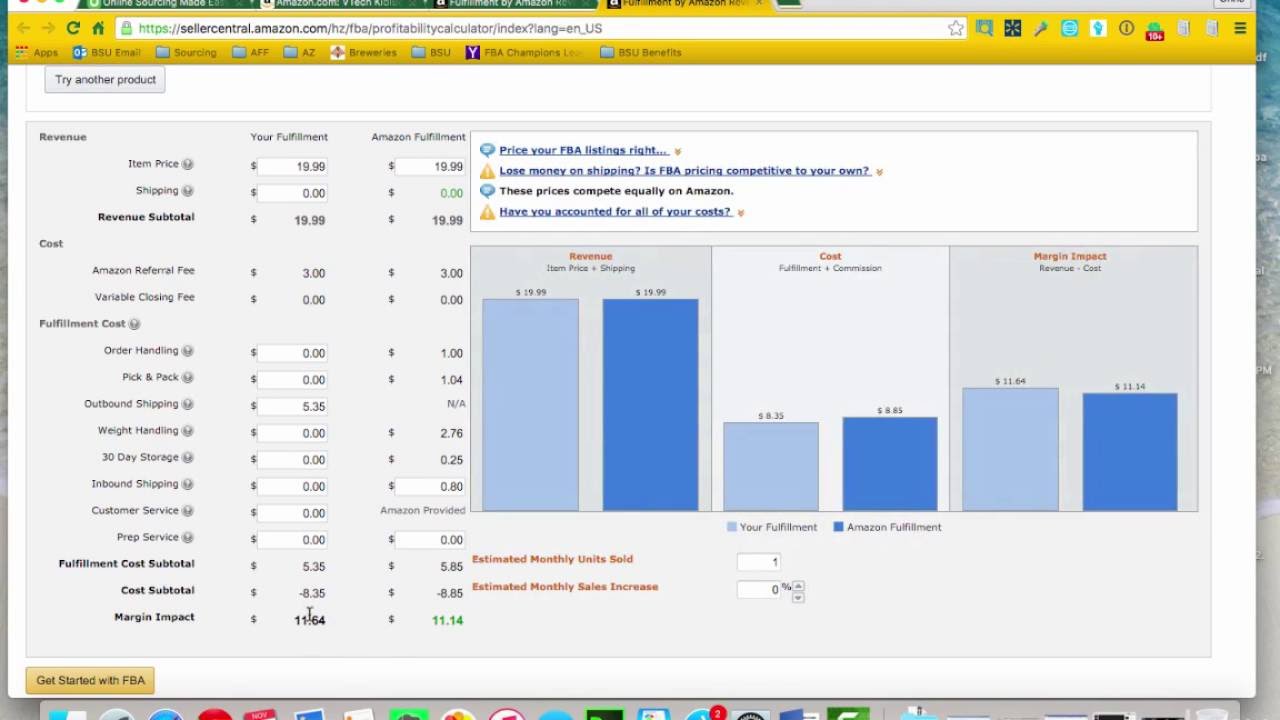Click the Your Fulfillment Weight Handling field
Screen dimensions: 1280x720
[292, 433]
